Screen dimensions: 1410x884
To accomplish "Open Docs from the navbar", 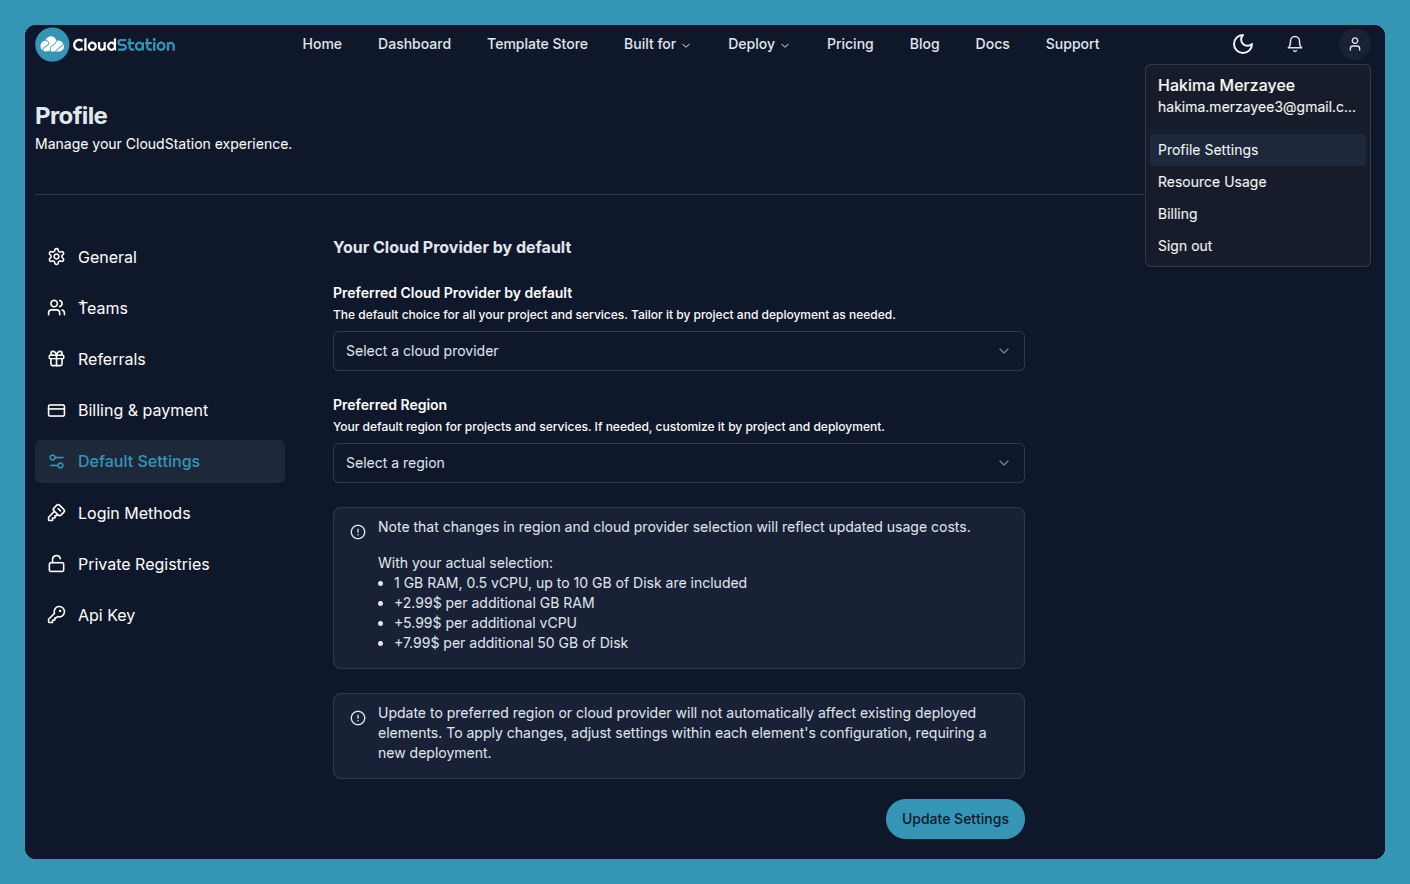I will pos(992,44).
